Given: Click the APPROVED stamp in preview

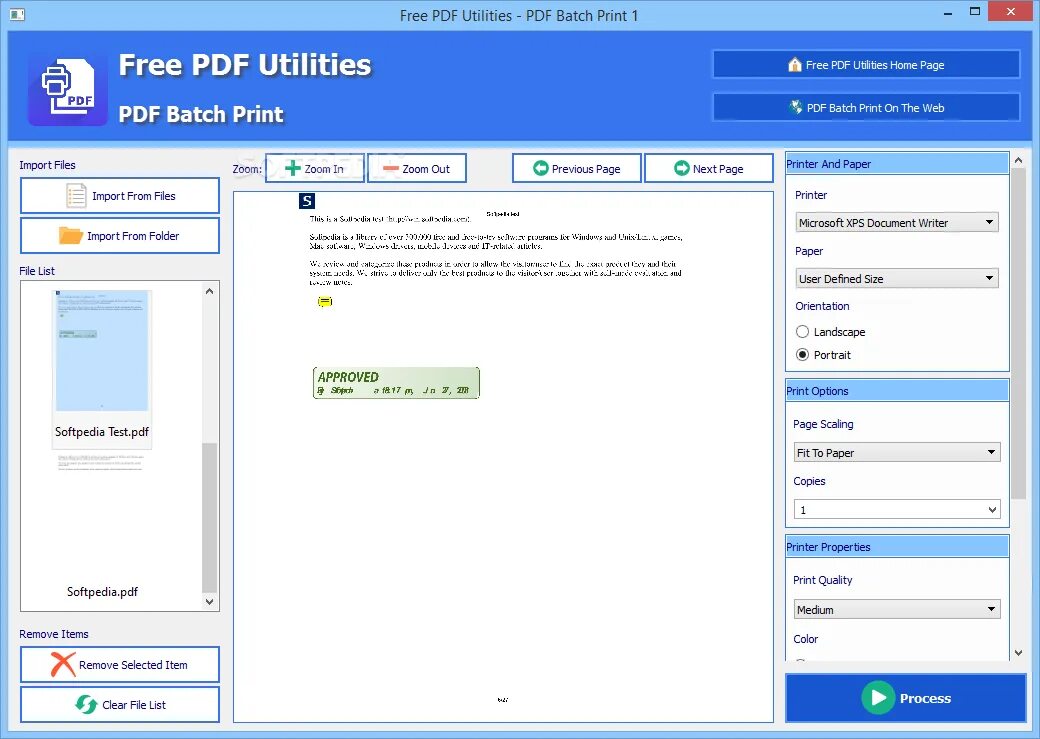Looking at the screenshot, I should coord(396,383).
